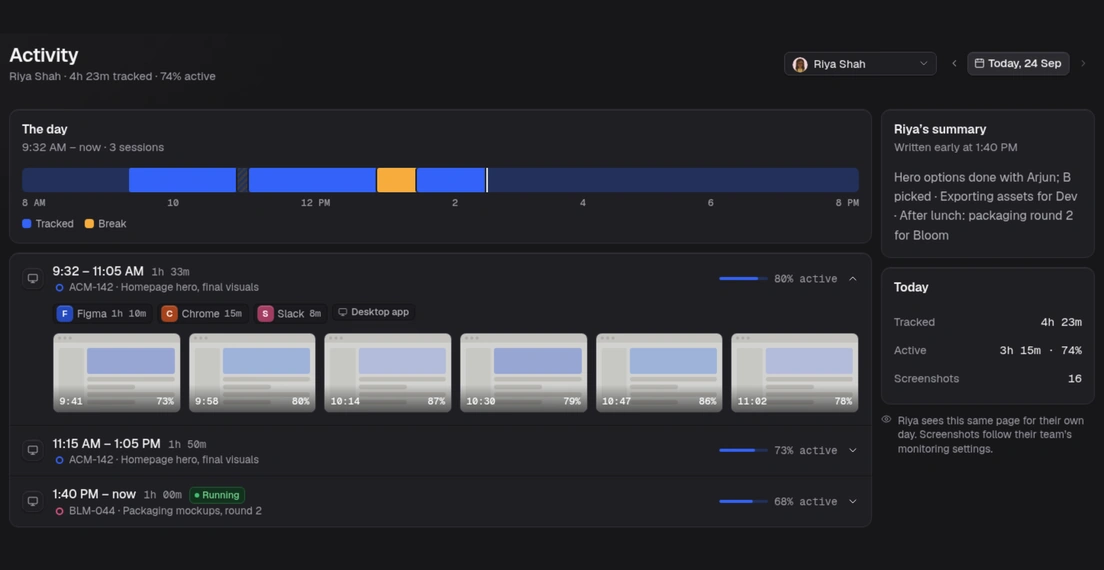The width and height of the screenshot is (1104, 570).
Task: Click ACM-142 task under 9:32 session
Action: (x=163, y=287)
